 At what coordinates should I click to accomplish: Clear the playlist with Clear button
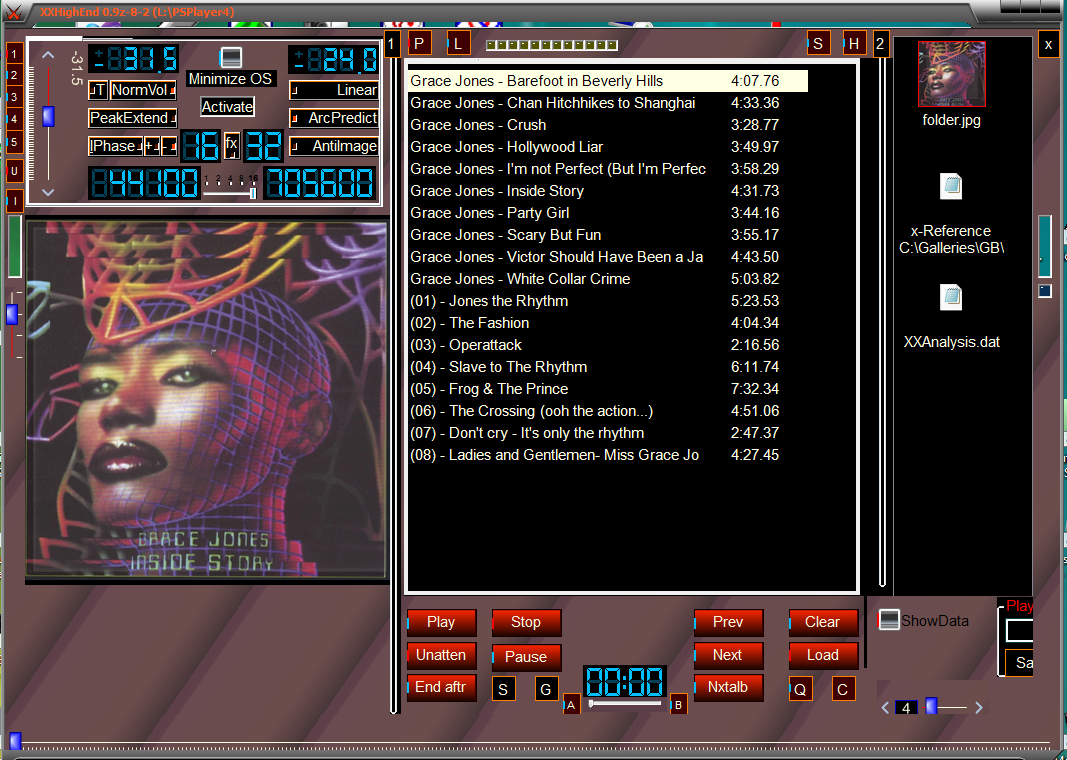823,622
